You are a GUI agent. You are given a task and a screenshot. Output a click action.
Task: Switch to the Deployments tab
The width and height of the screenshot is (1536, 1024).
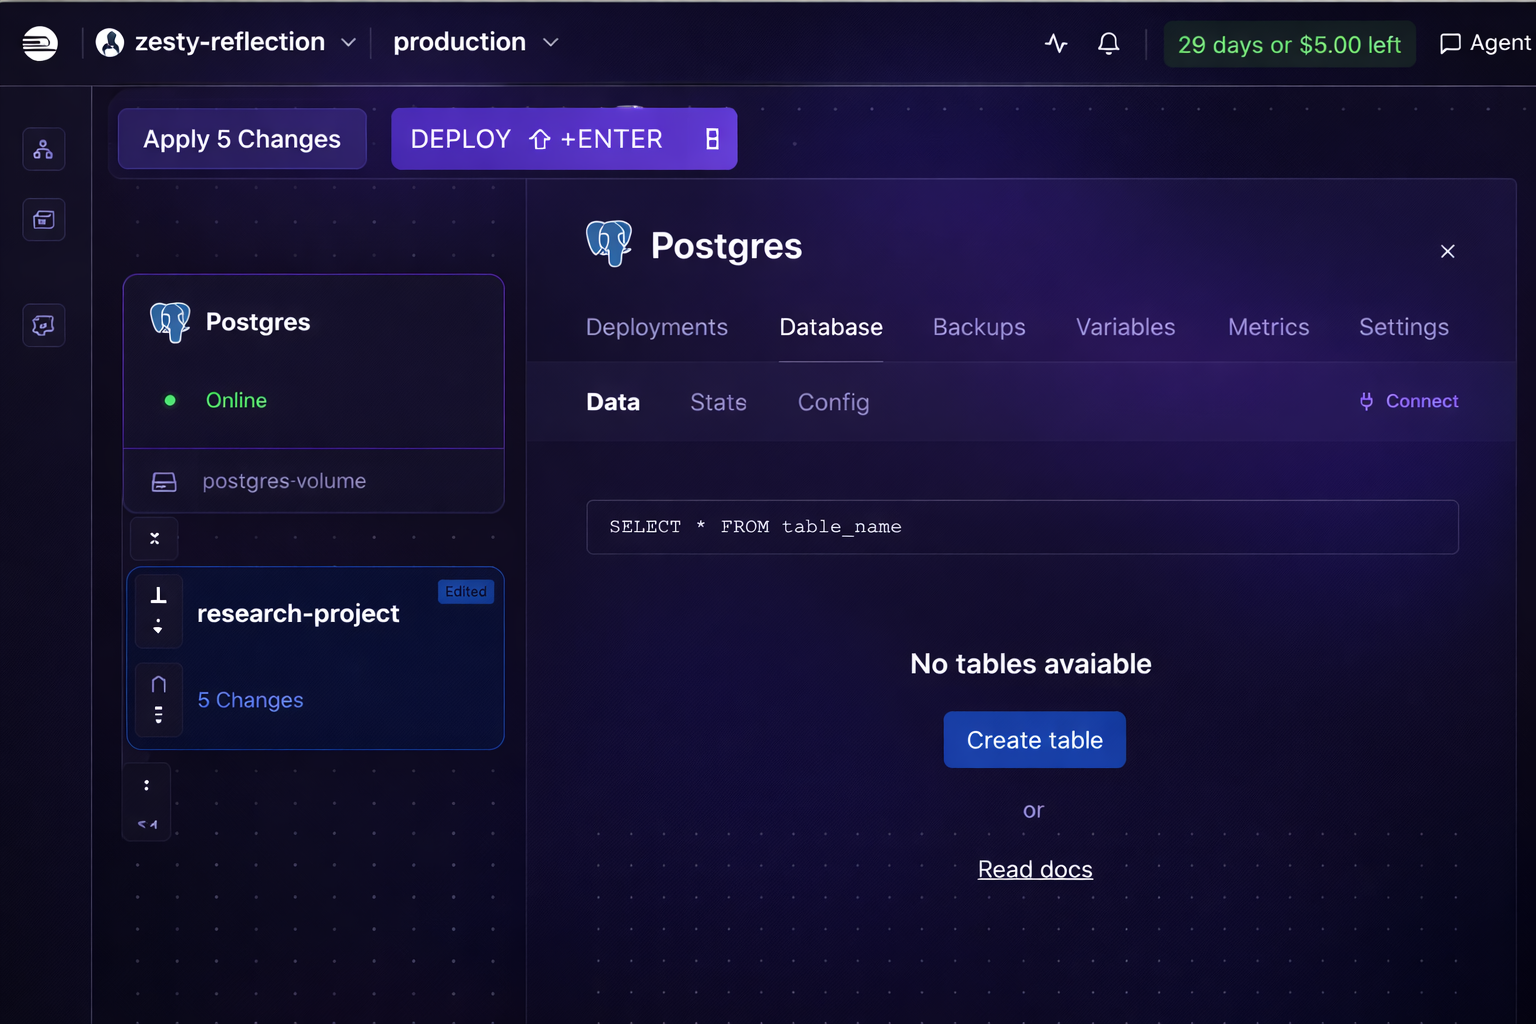point(657,327)
